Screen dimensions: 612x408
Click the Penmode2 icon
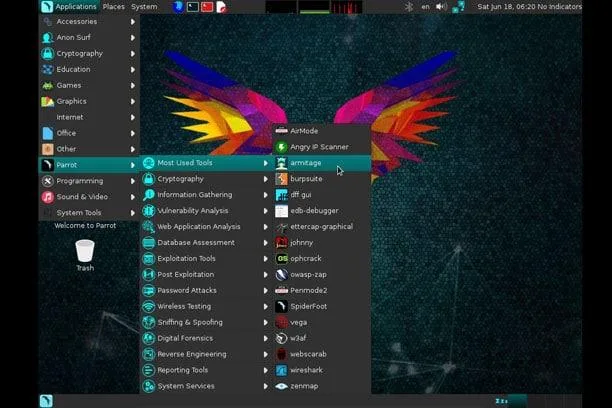(281, 290)
